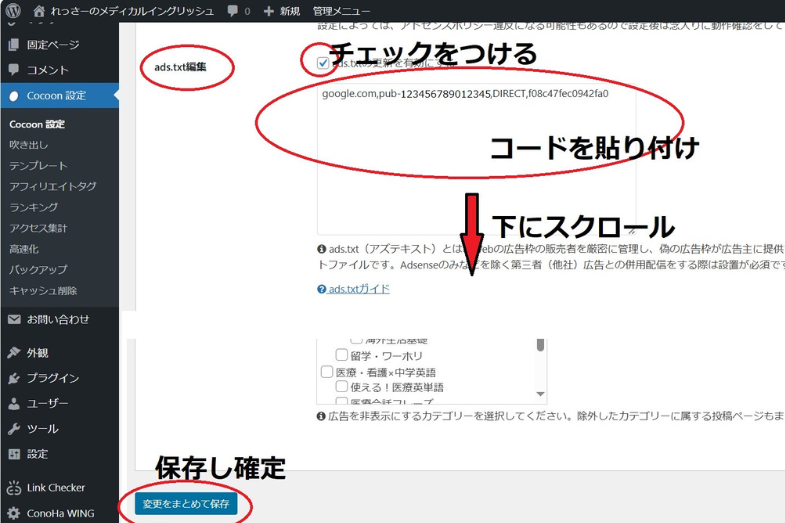Screen dimensions: 785x523
Task: Click the question mark icon beside ads.txtガイド
Action: (x=321, y=289)
